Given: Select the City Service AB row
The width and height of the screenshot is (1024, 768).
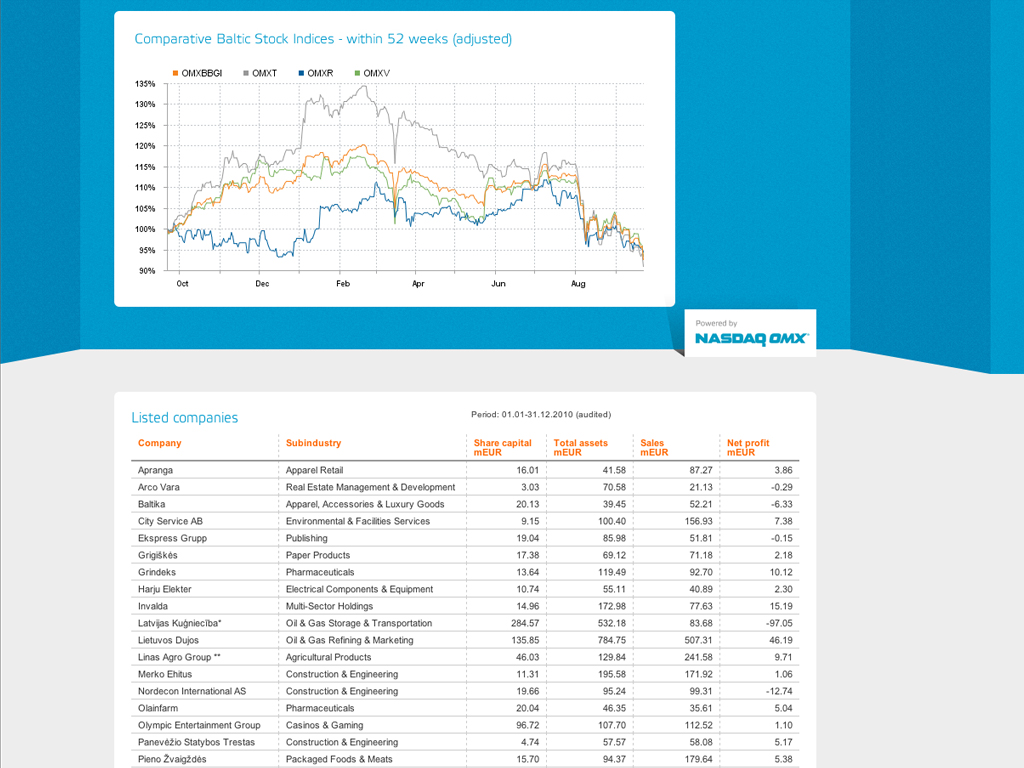Looking at the screenshot, I should pyautogui.click(x=170, y=521).
